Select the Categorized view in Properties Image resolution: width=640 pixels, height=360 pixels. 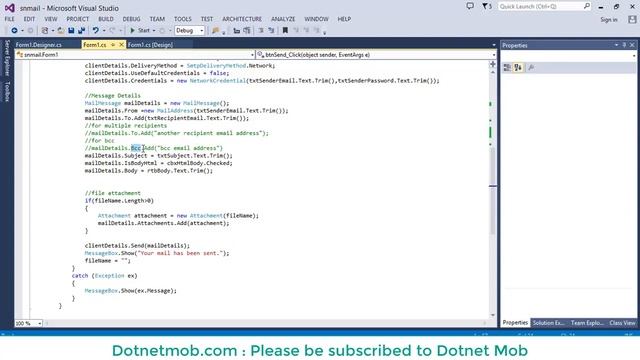[507, 68]
